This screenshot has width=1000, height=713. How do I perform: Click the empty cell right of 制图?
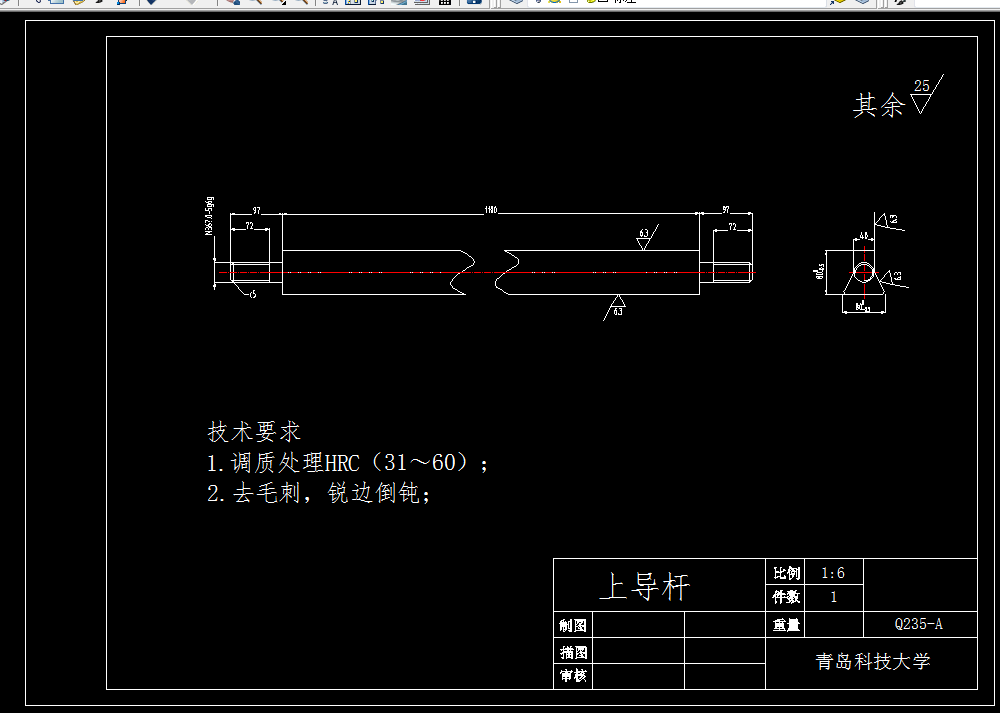coord(638,625)
